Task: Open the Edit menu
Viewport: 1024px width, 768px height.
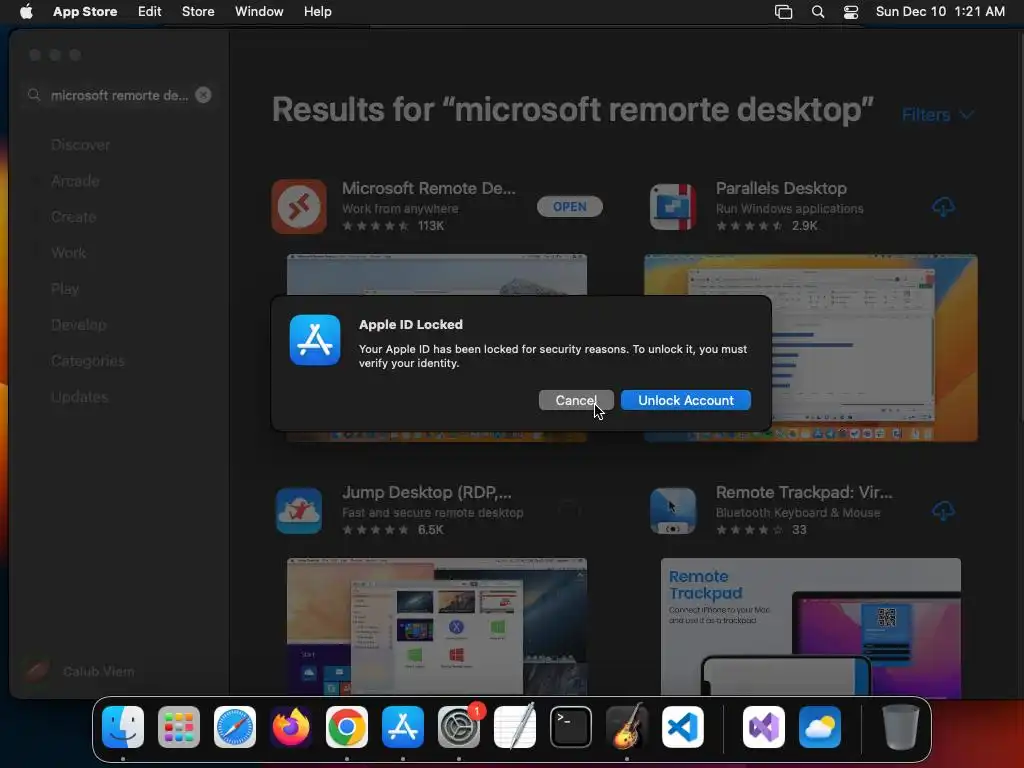Action: tap(150, 11)
